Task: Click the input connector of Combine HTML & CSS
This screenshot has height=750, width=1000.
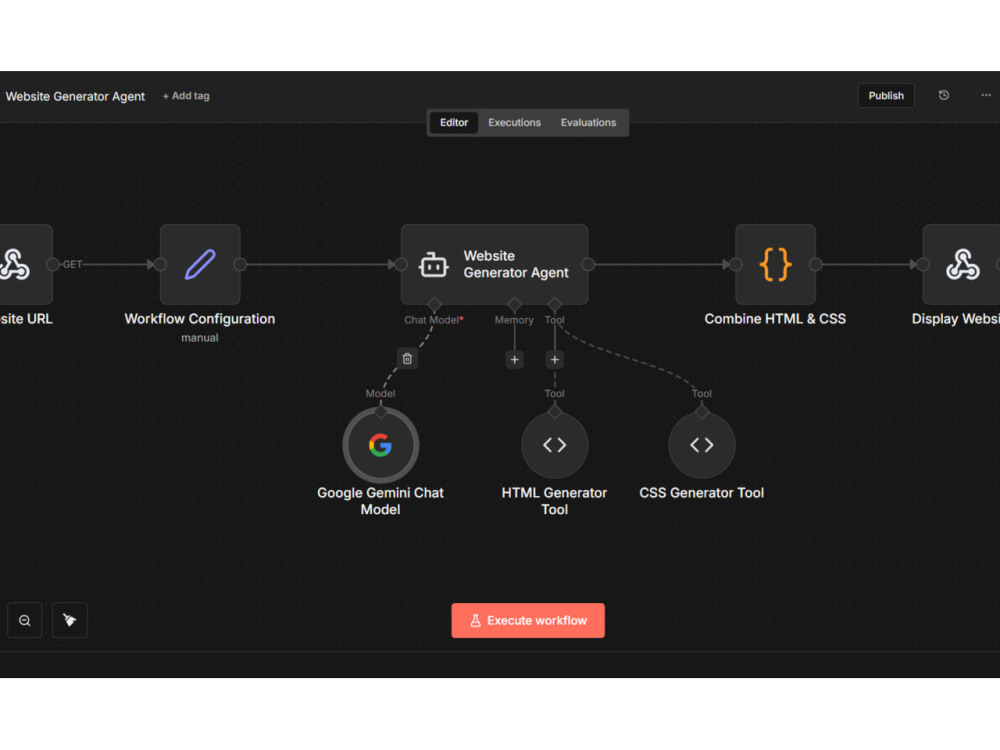Action: [735, 264]
